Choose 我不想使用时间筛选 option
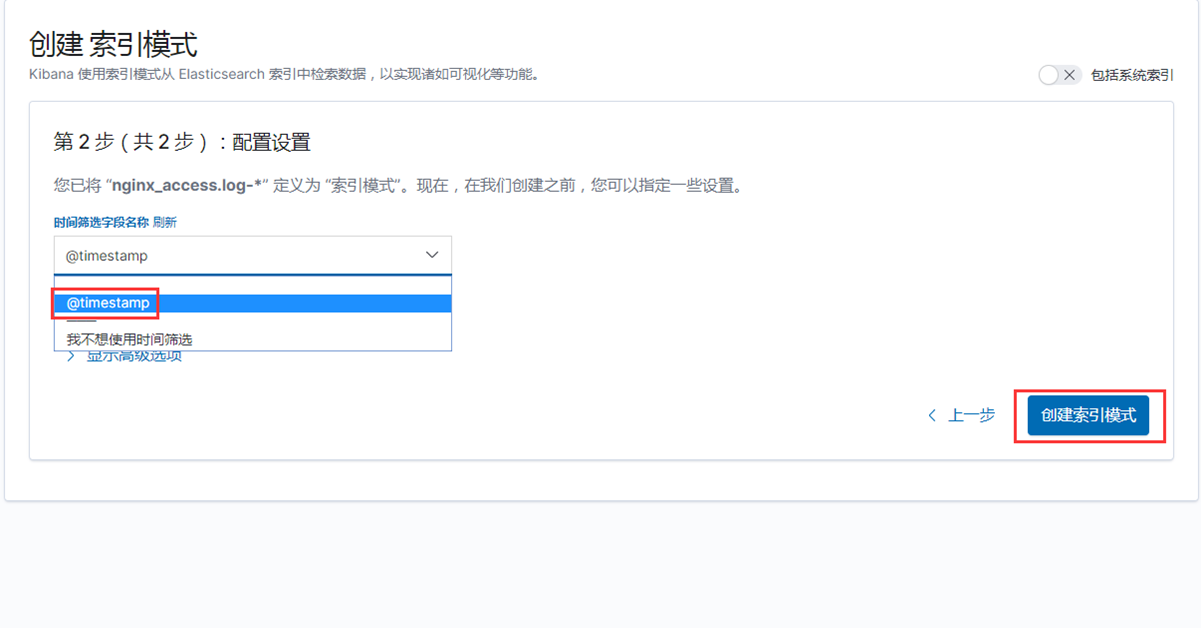 (253, 339)
